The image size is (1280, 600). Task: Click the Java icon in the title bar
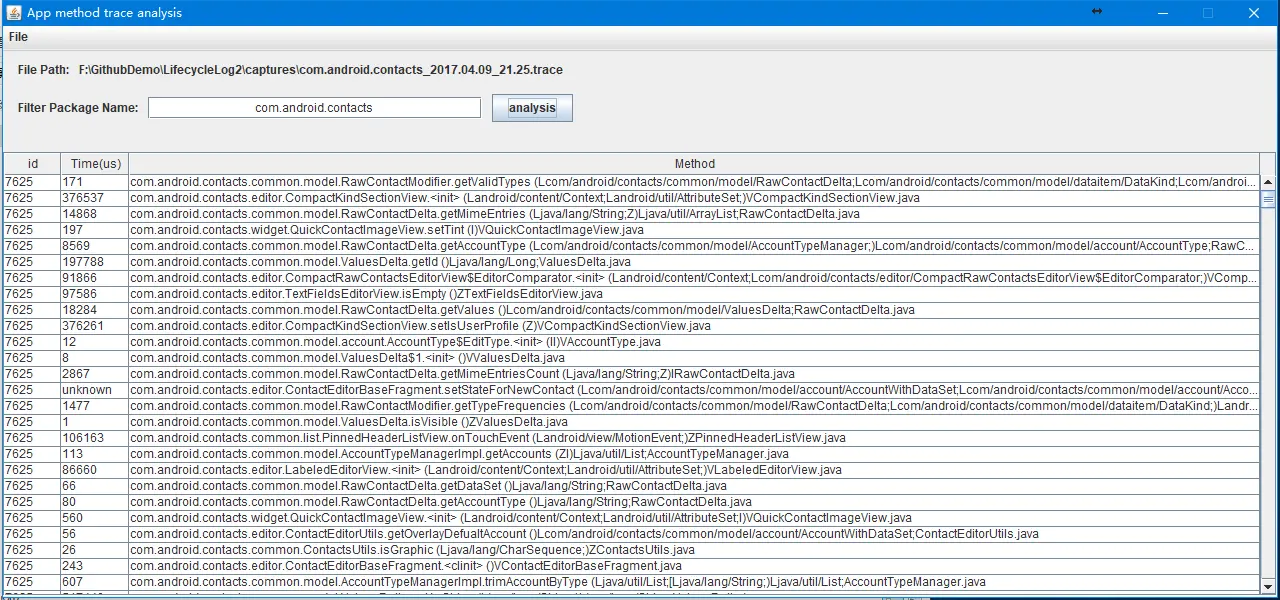12,13
